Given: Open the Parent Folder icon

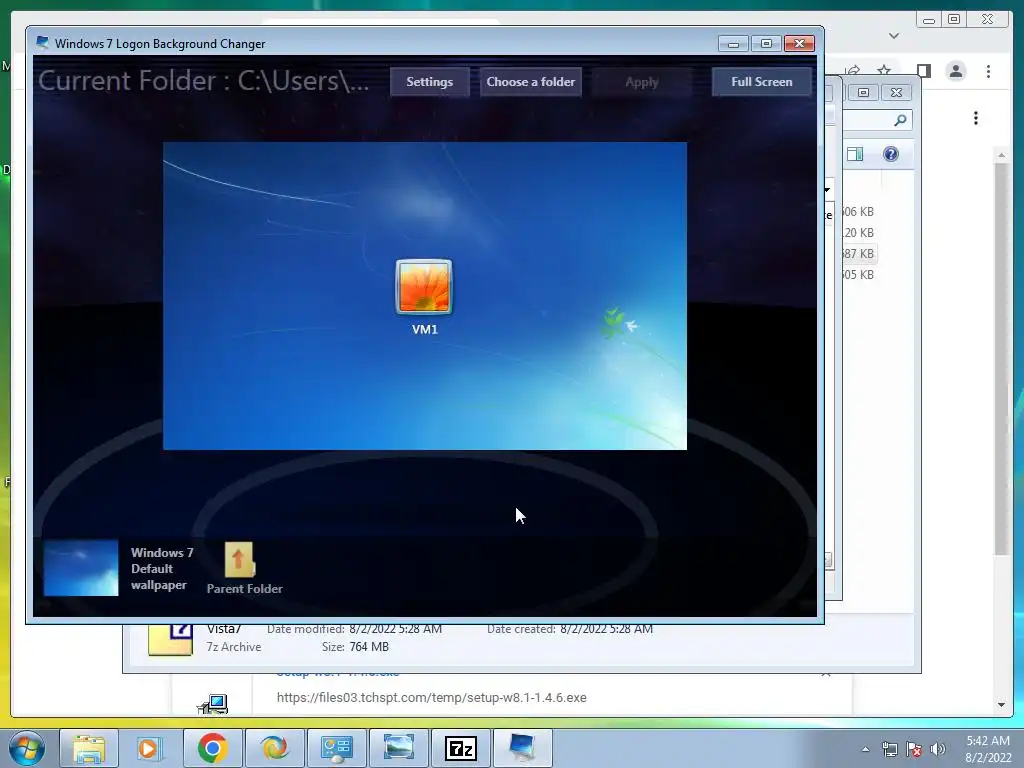Looking at the screenshot, I should [x=240, y=560].
